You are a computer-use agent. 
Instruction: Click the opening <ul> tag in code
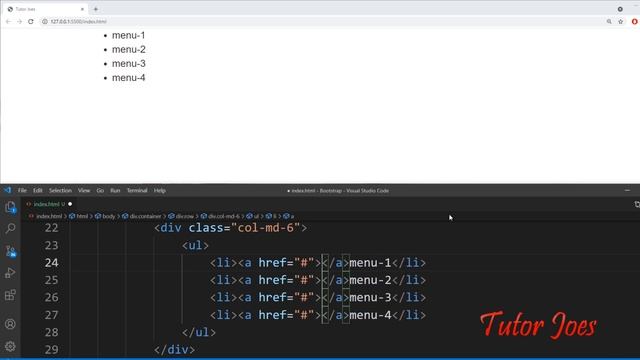point(196,245)
